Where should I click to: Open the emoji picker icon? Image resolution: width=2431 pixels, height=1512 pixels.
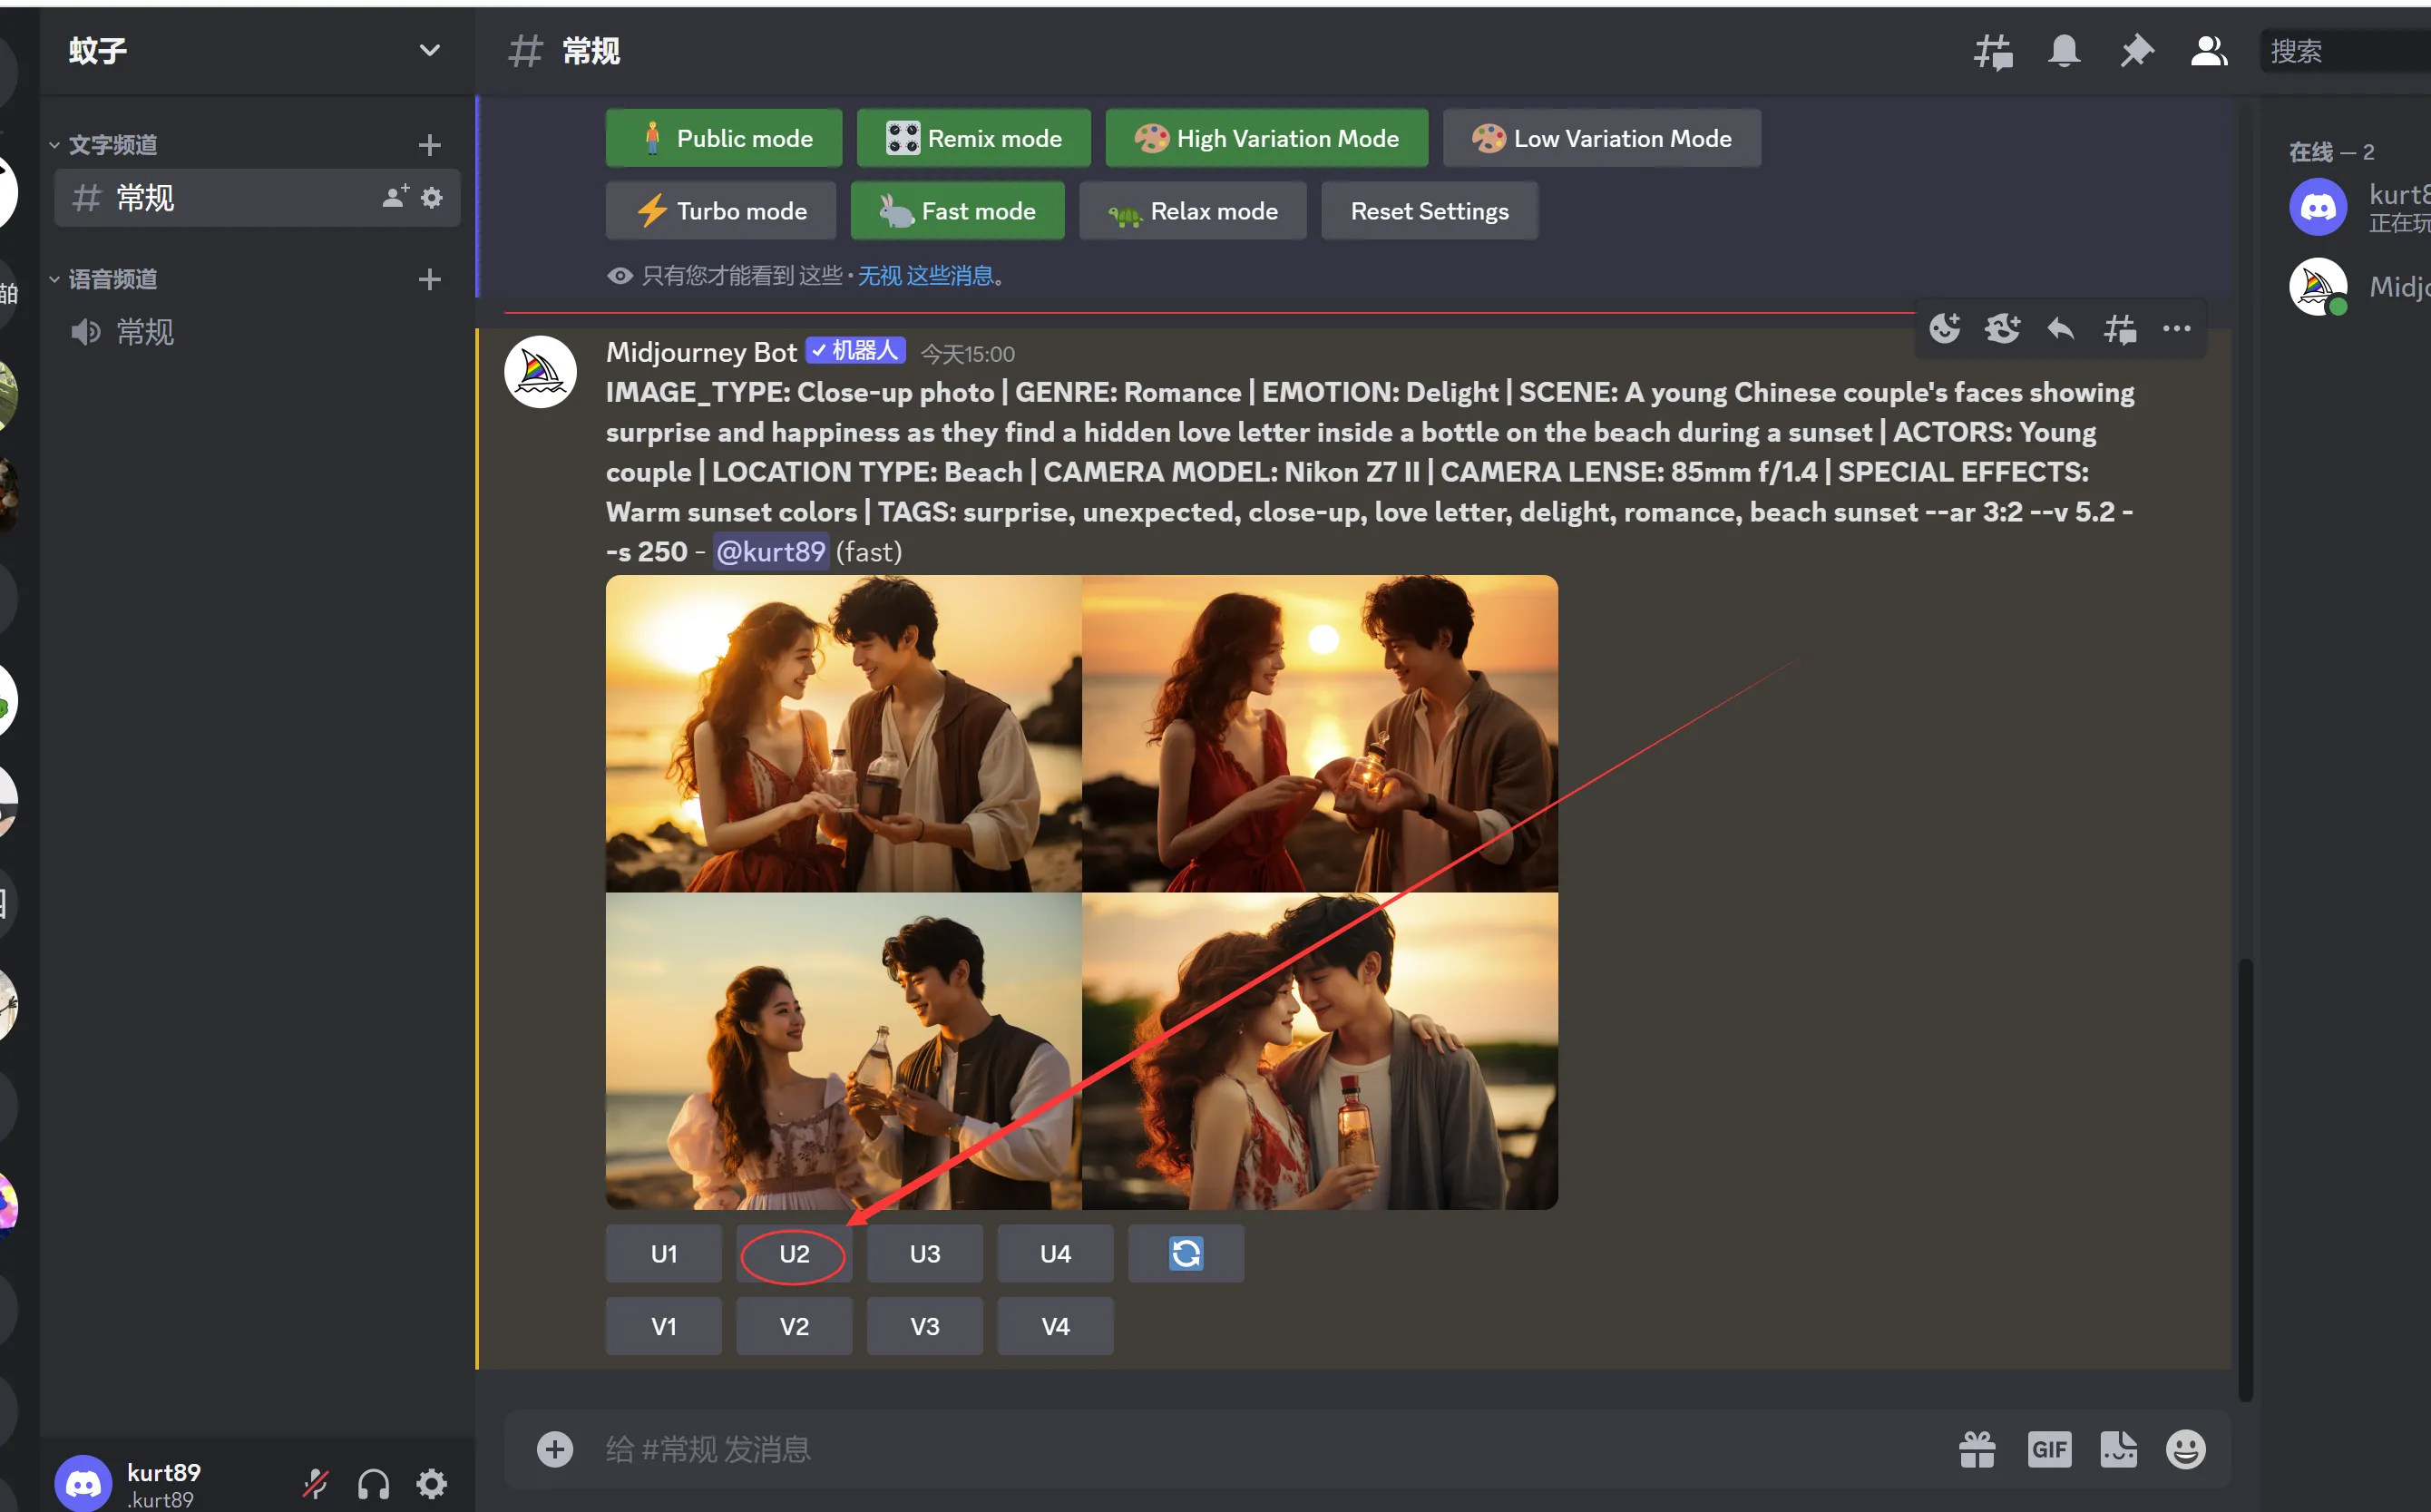2185,1449
